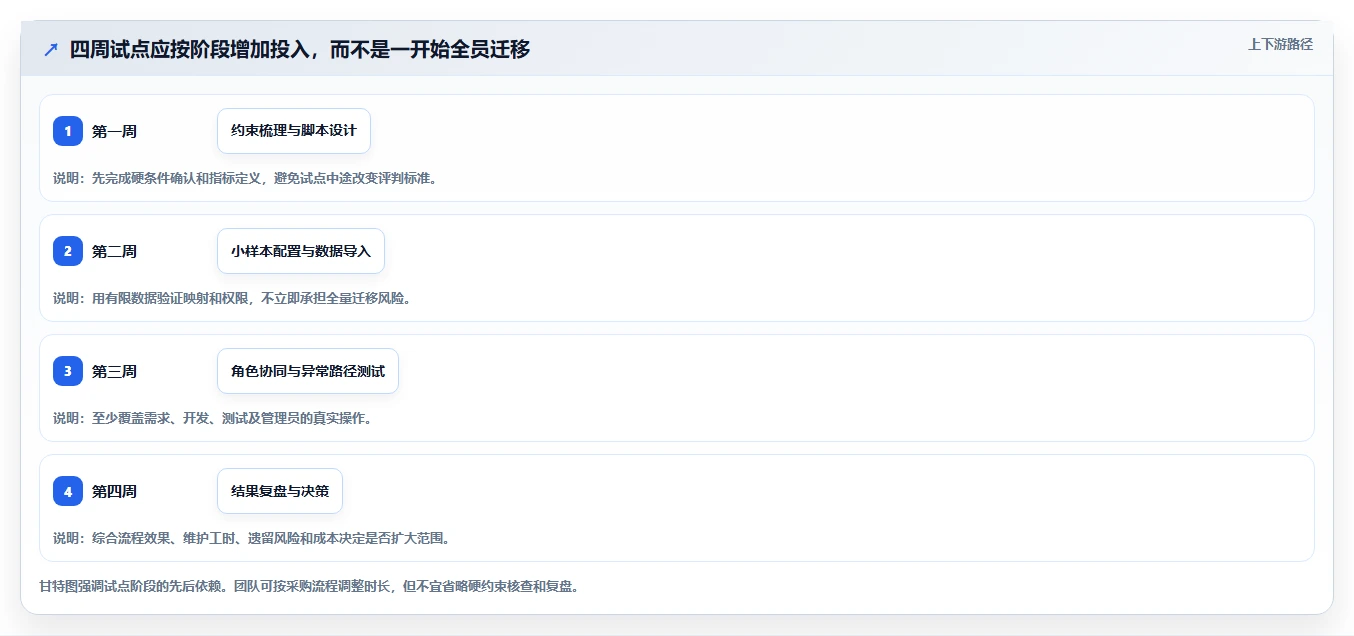Click the step 2 number badge
This screenshot has width=1354, height=636.
coord(68,251)
